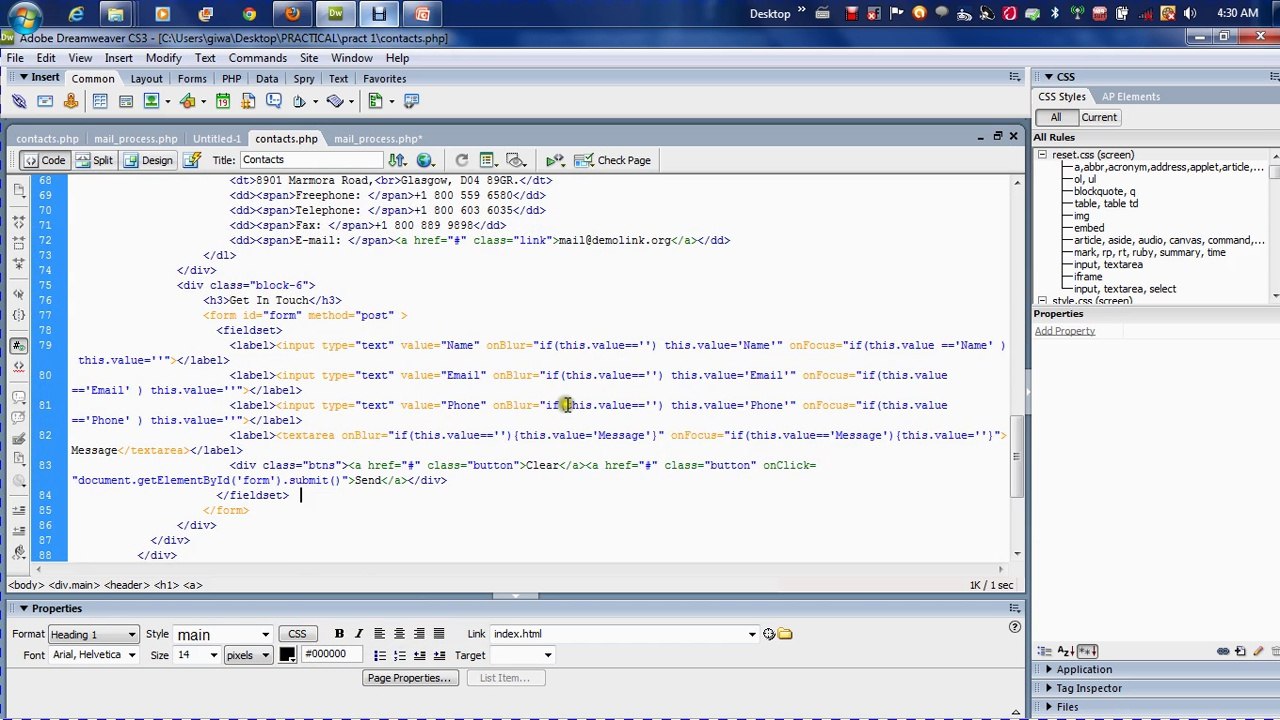Collapse reset.css (screen) tree node
Viewport: 1280px width, 720px height.
(1042, 155)
